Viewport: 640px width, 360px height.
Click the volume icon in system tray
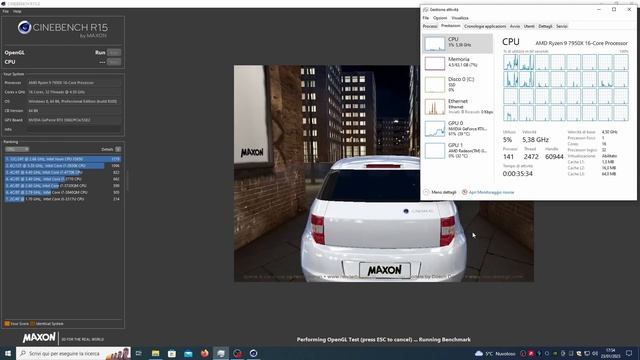coord(595,353)
